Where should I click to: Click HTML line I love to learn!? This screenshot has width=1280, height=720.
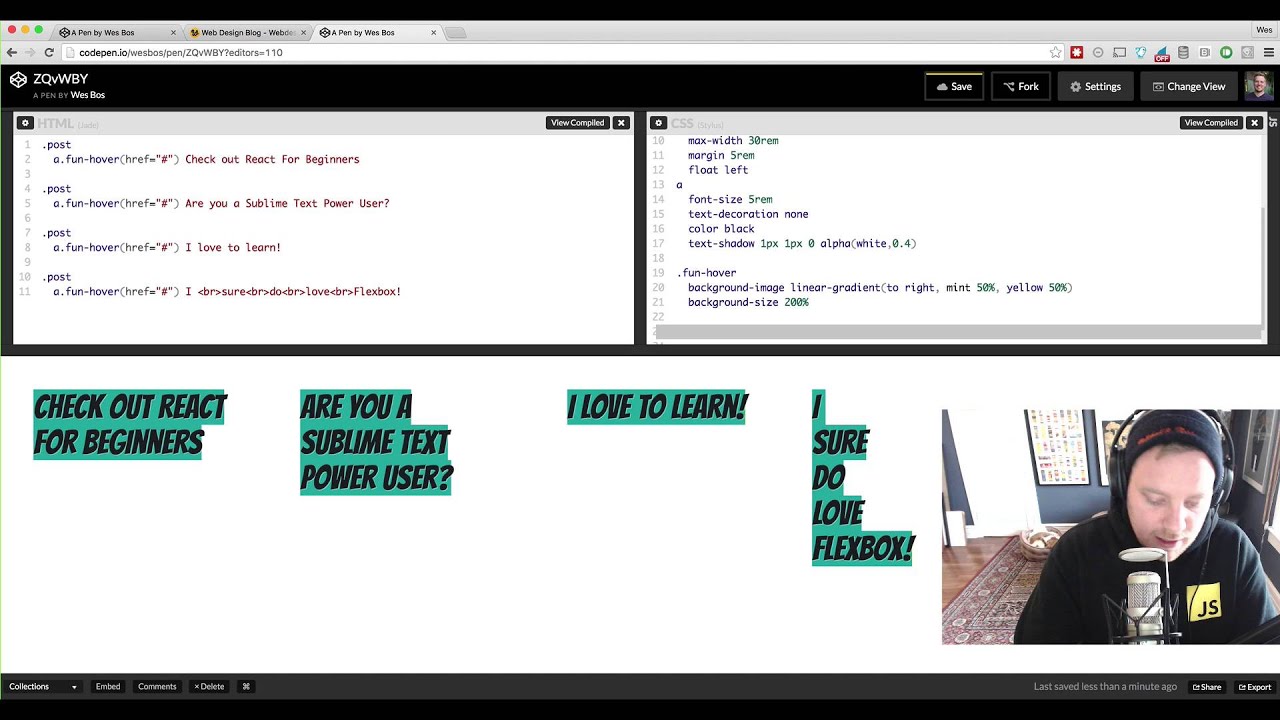coord(167,248)
